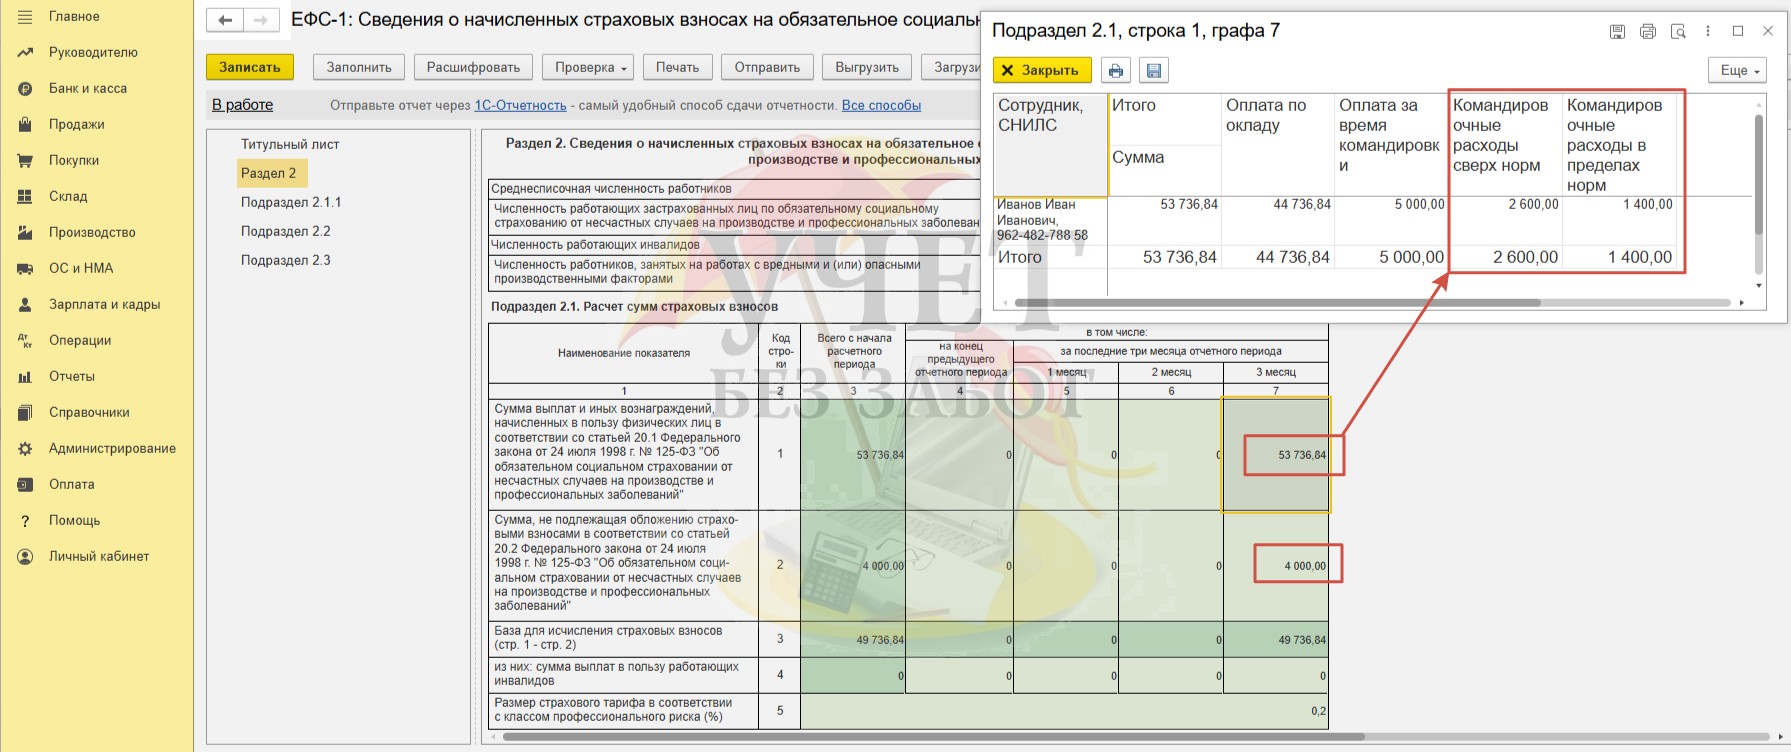Open the hamburger menu icon beside Главное
The height and width of the screenshot is (752, 1791).
(x=25, y=16)
